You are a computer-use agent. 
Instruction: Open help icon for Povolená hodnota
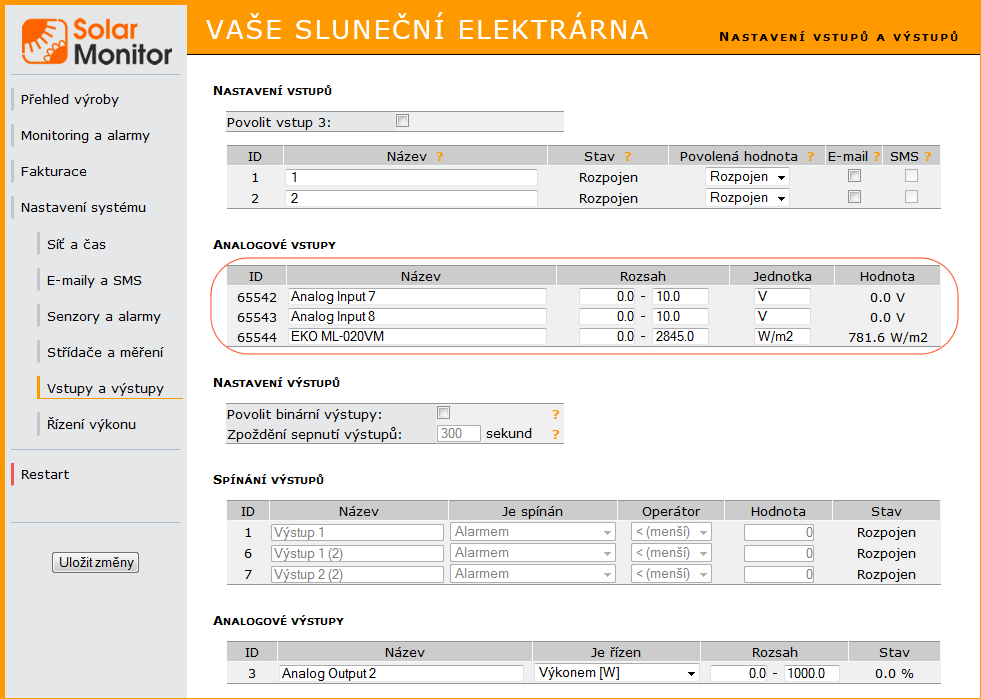811,157
